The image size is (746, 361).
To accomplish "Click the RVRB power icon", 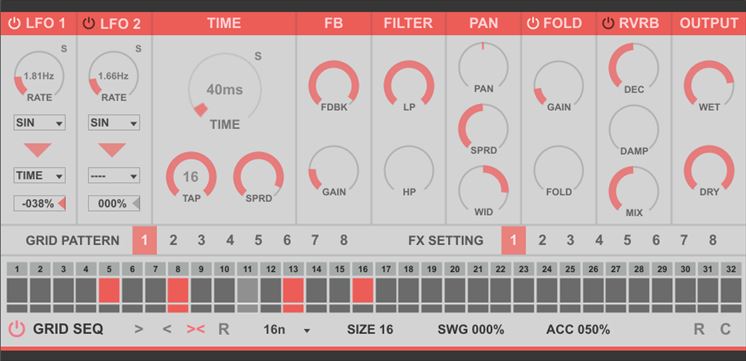I will click(608, 23).
